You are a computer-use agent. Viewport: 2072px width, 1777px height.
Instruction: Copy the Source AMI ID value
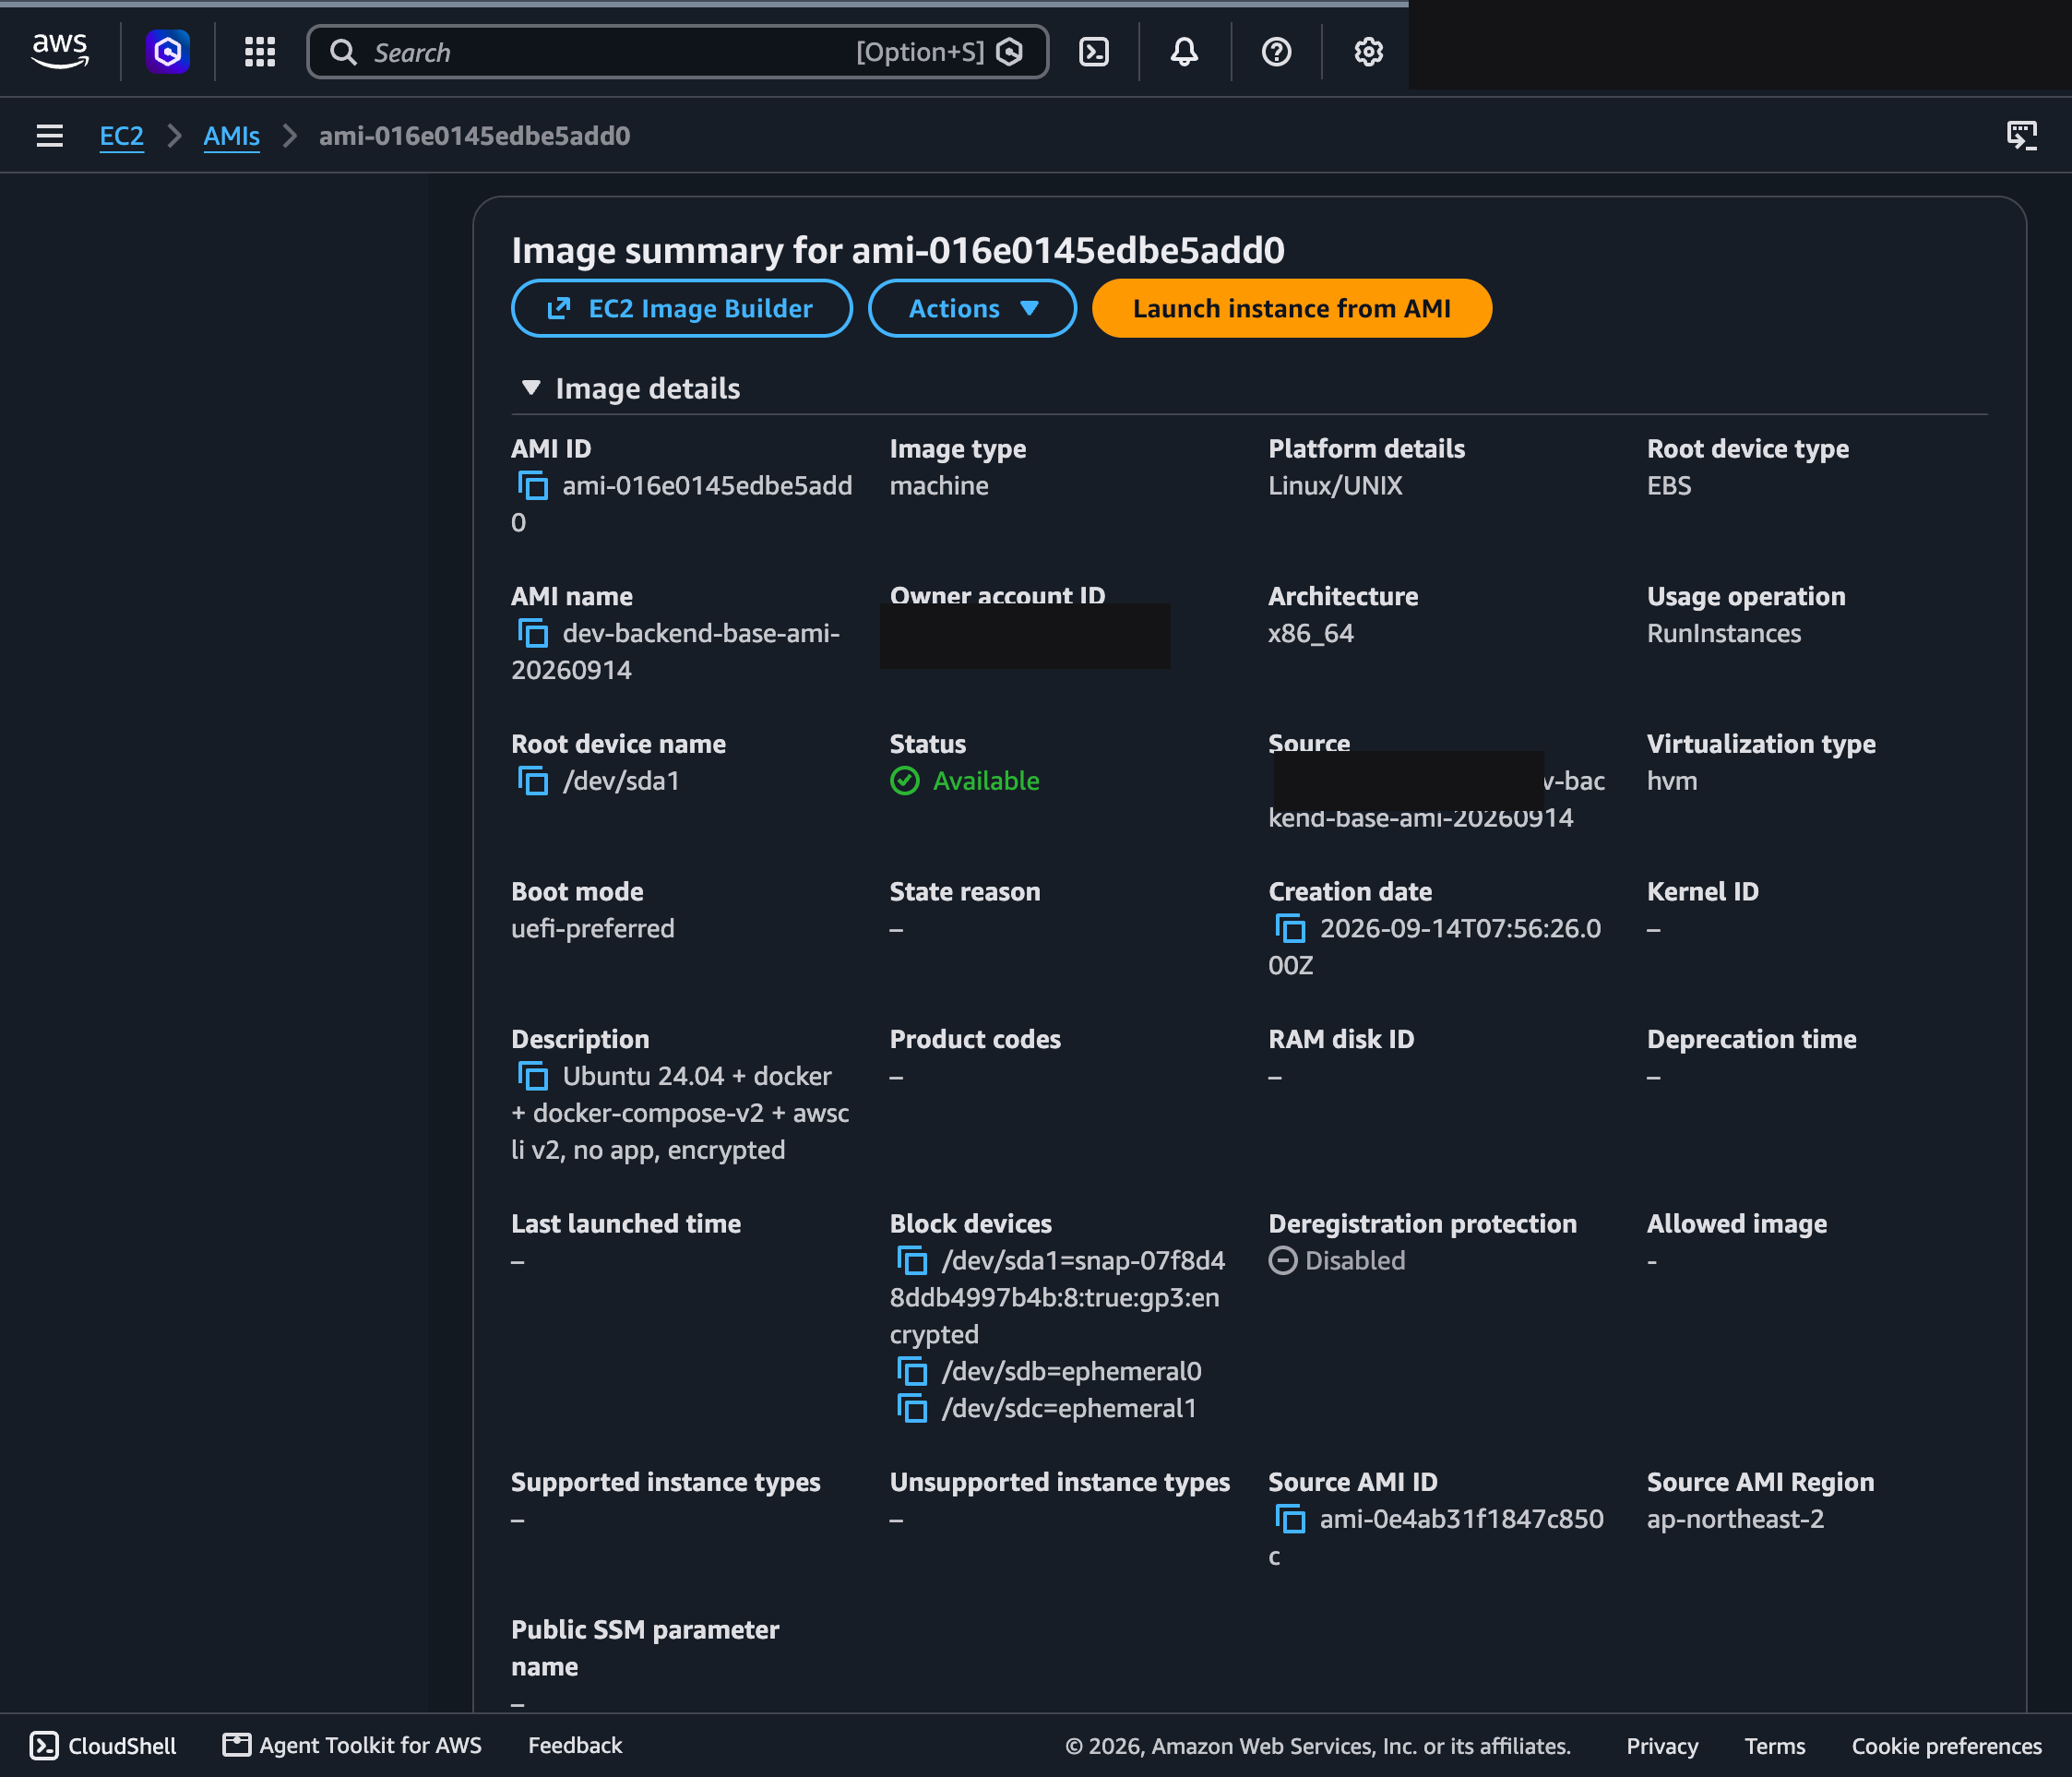(x=1291, y=1520)
